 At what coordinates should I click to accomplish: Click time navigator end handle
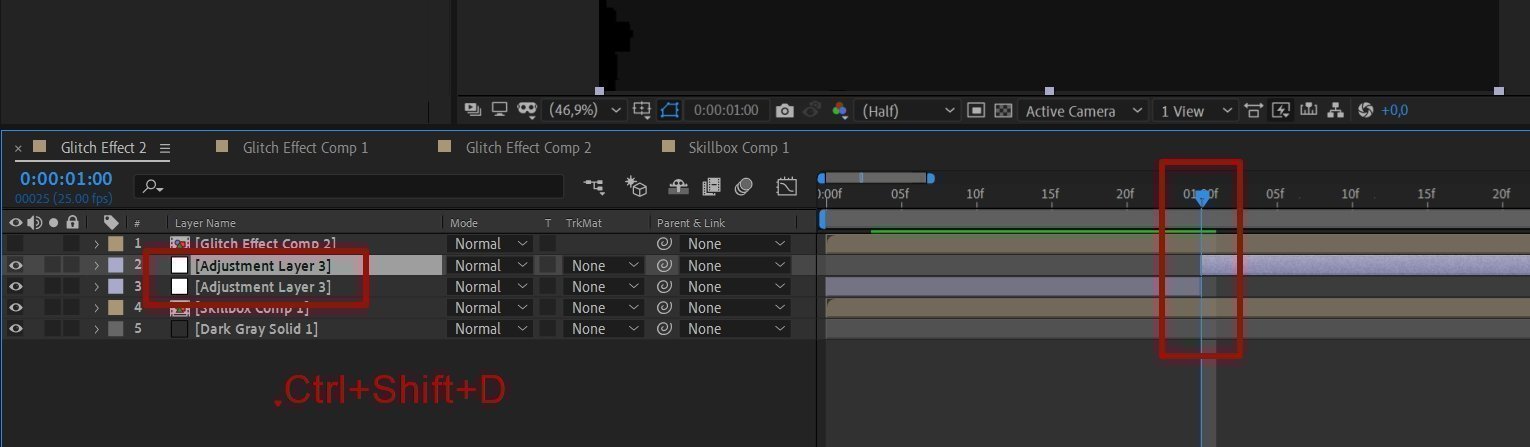(930, 178)
